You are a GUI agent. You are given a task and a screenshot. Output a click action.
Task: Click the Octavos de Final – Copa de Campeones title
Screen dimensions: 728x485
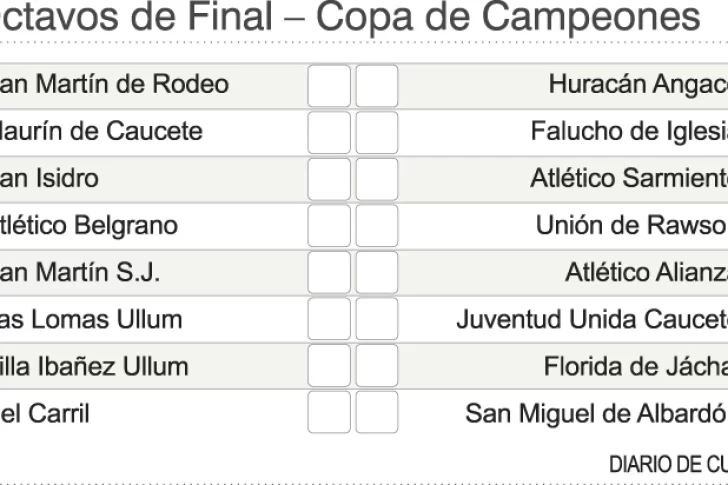[350, 20]
